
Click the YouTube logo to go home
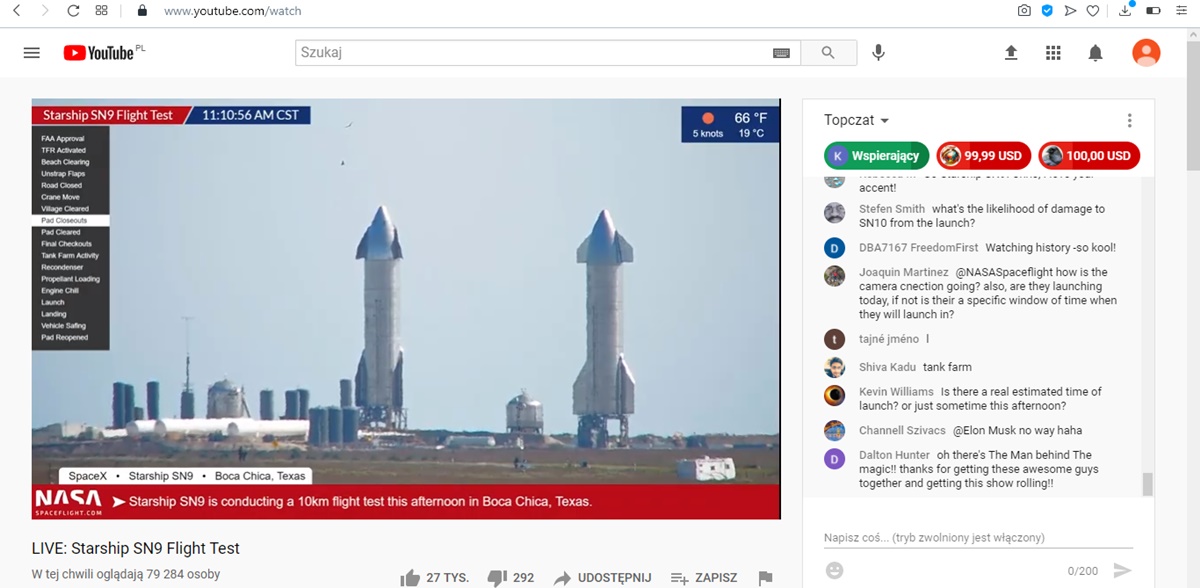[99, 53]
